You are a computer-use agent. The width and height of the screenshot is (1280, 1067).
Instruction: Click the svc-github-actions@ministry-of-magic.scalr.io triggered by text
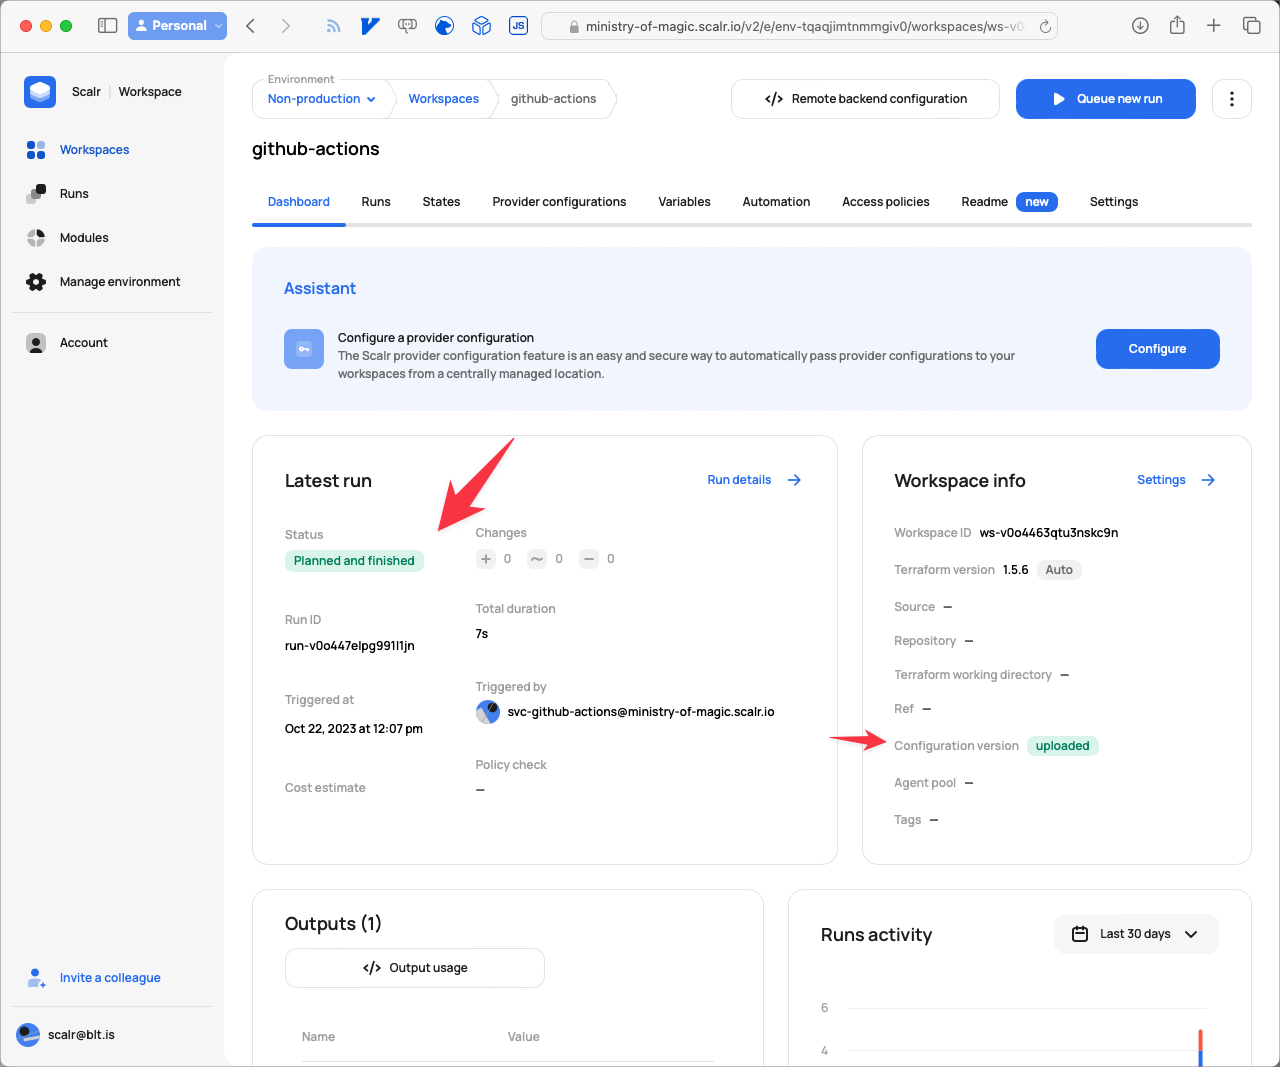tap(641, 712)
